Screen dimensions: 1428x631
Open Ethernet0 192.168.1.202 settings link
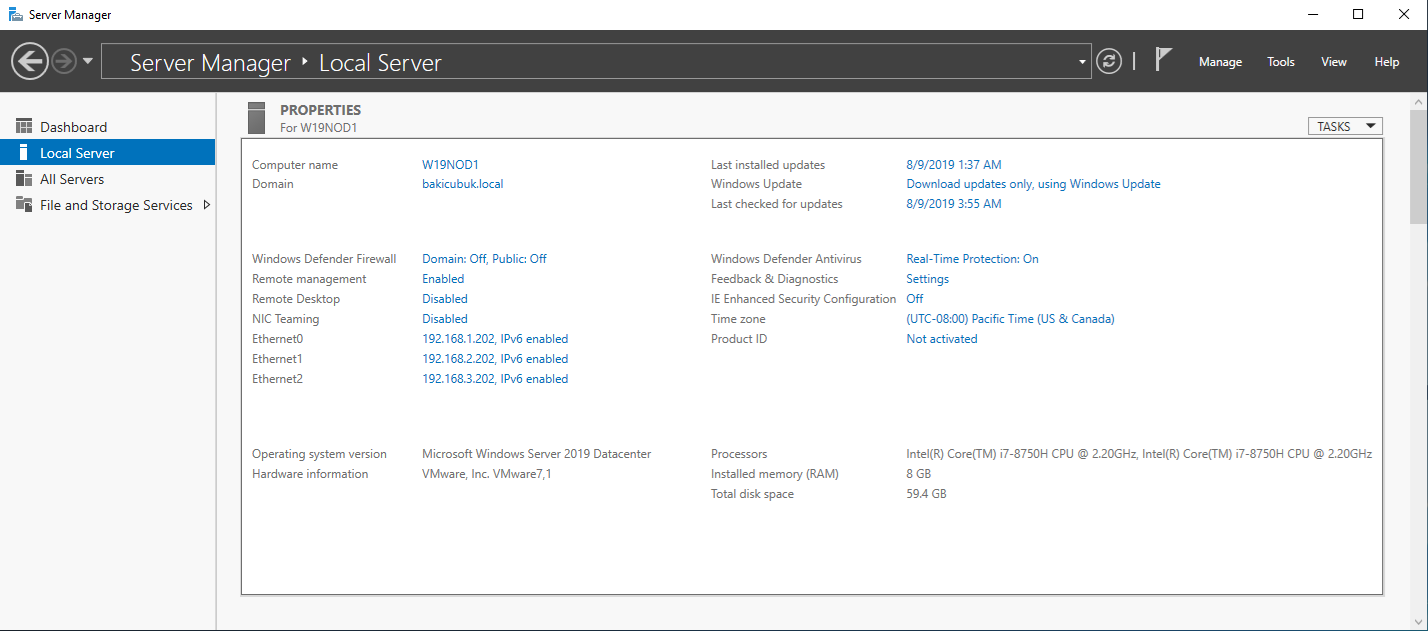pyautogui.click(x=495, y=339)
